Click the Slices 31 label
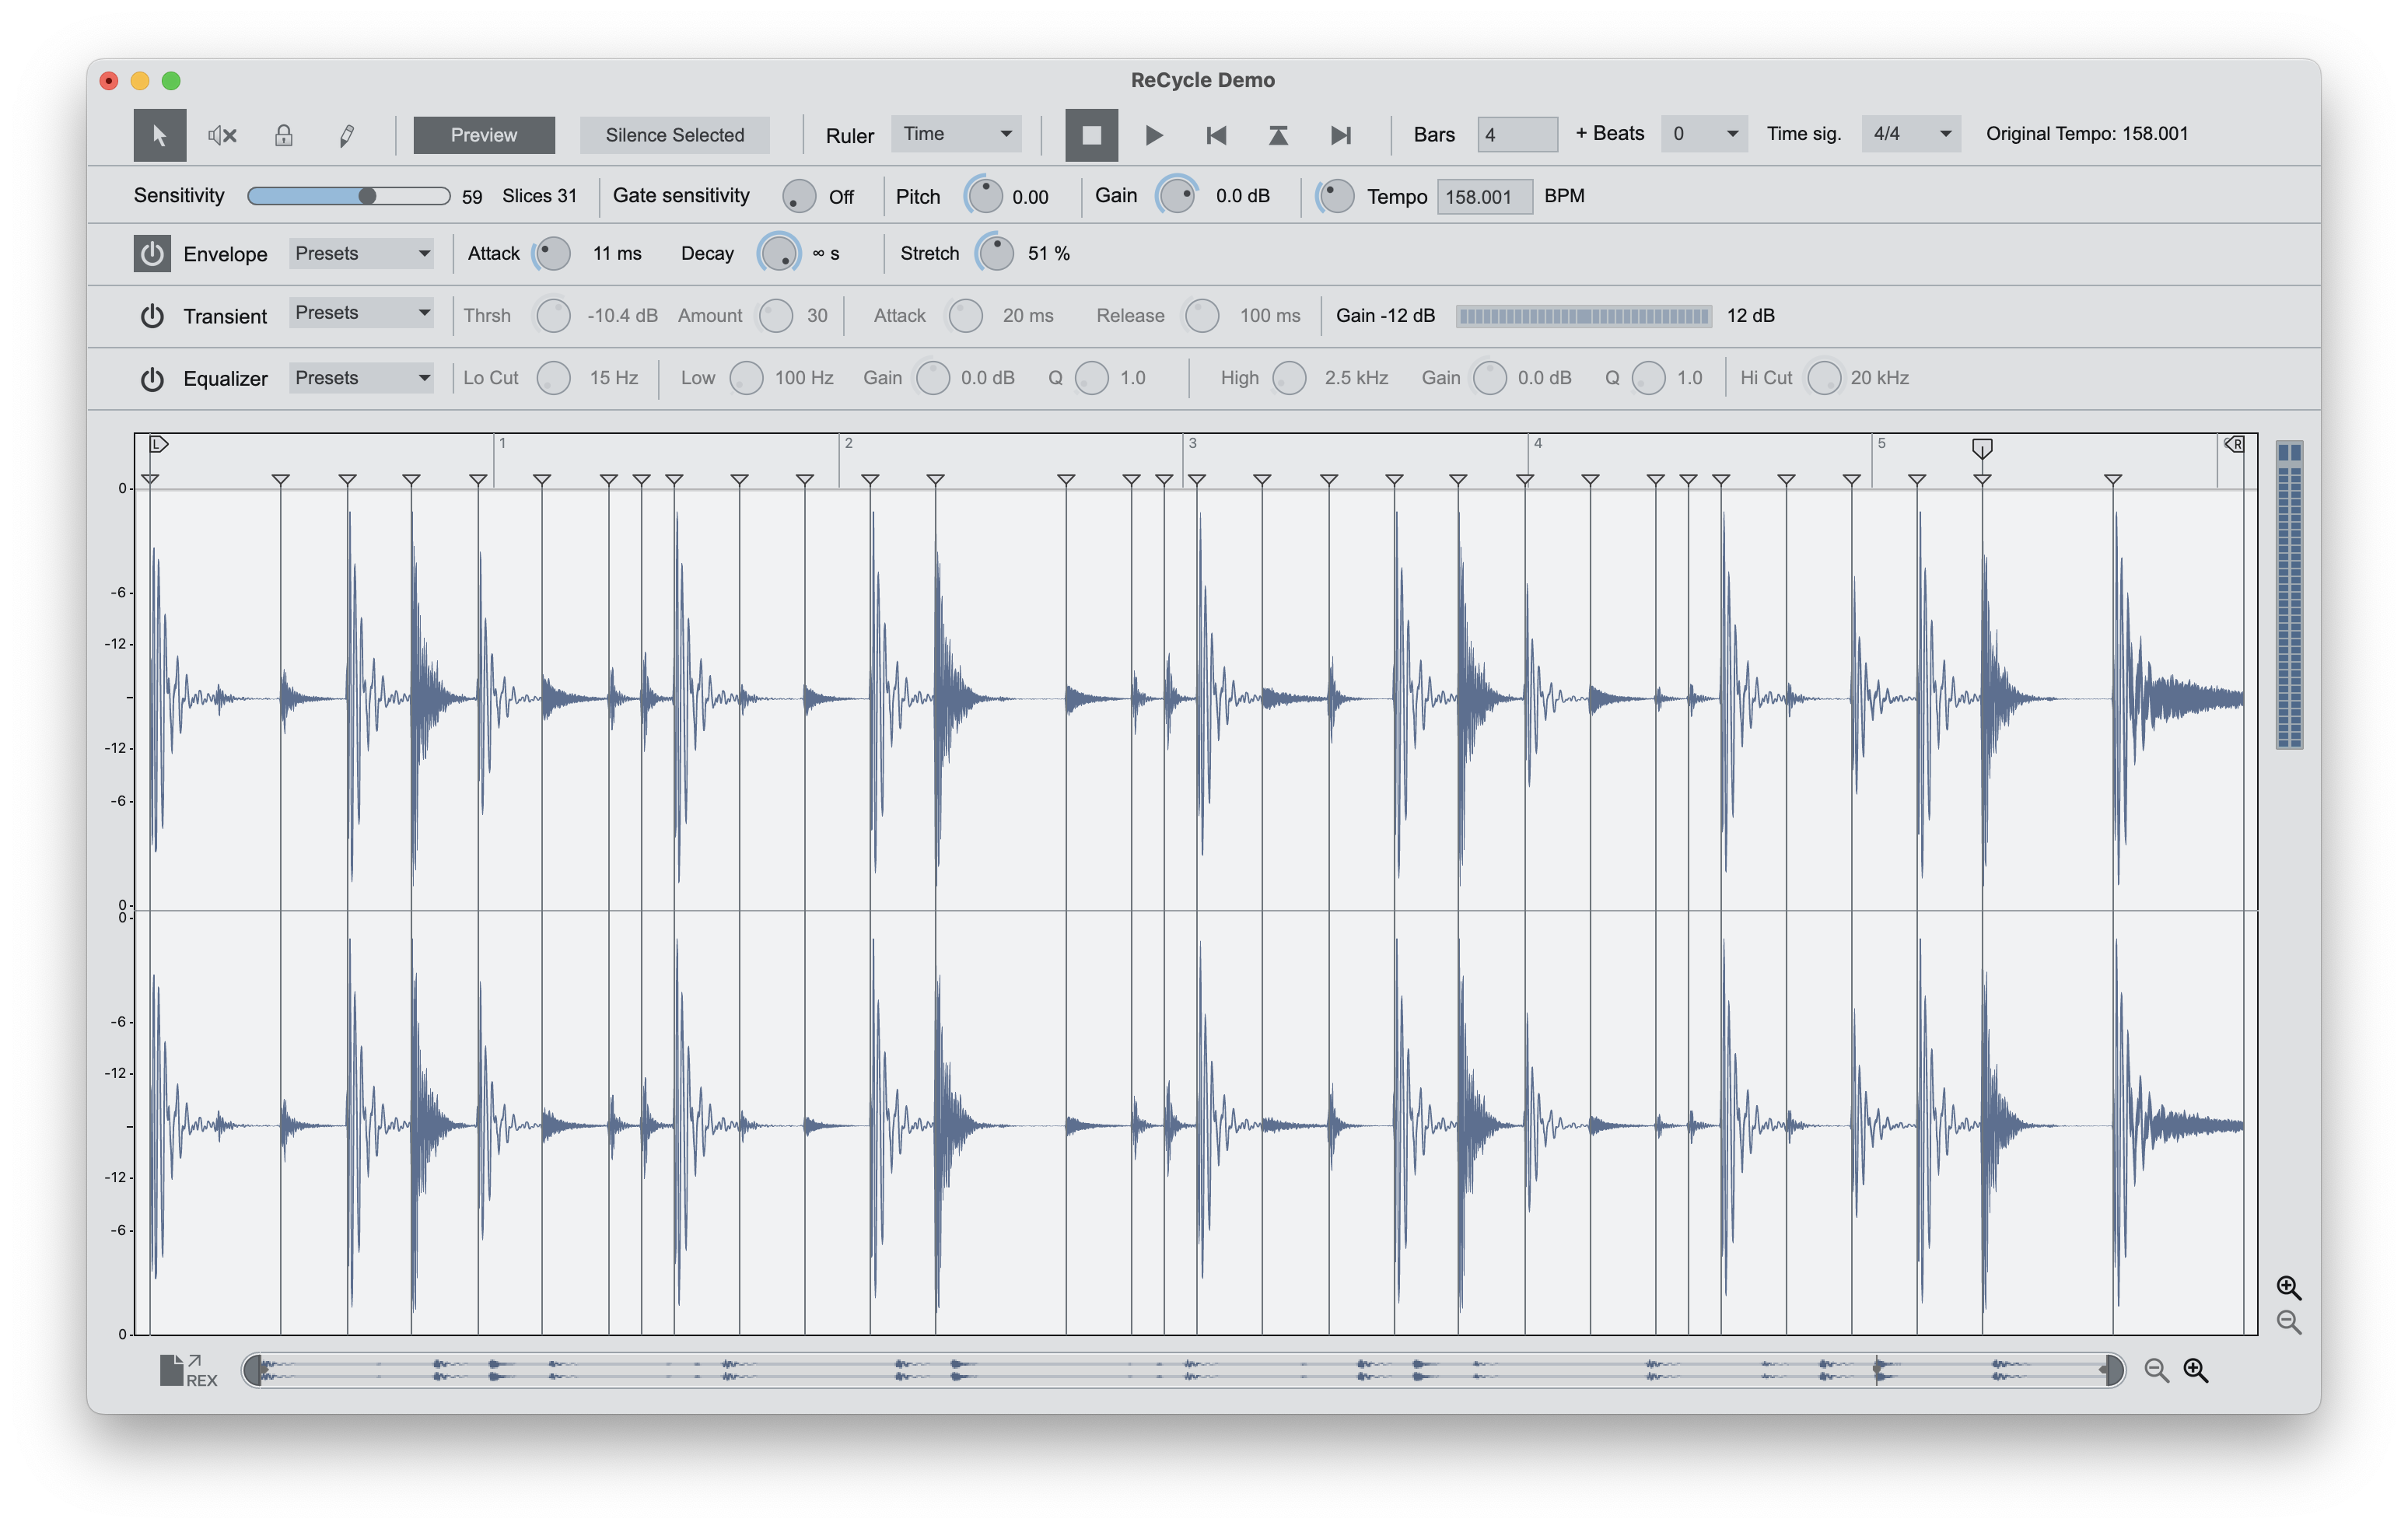Viewport: 2408px width, 1529px height. coord(540,196)
